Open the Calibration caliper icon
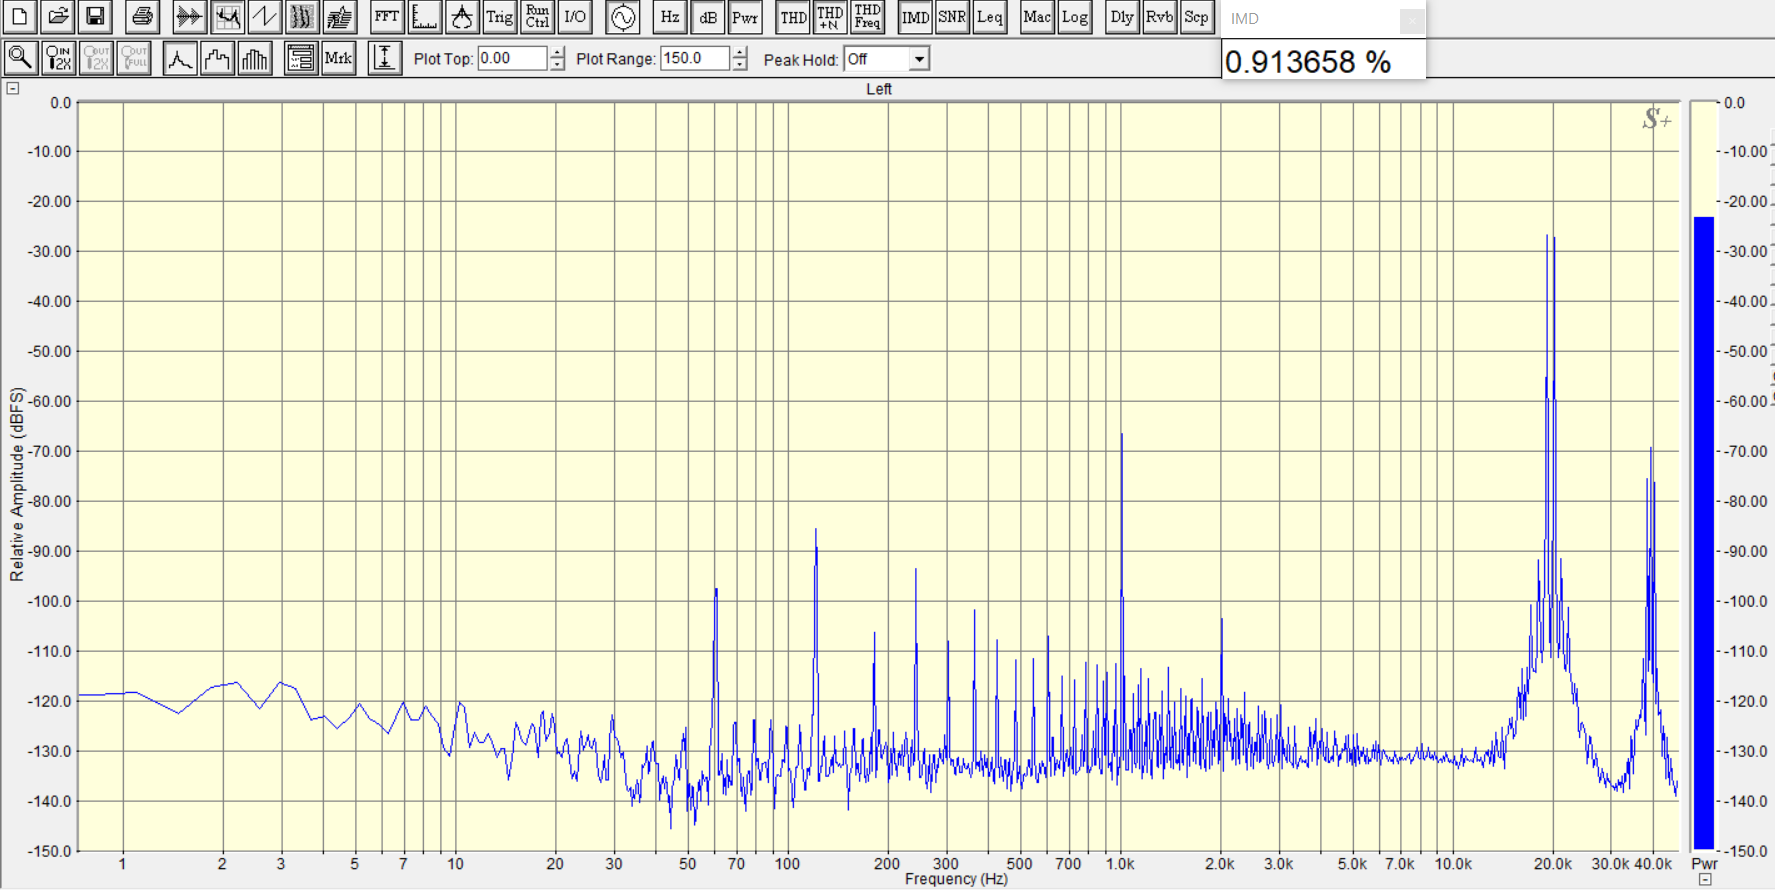The image size is (1775, 891). click(x=461, y=17)
